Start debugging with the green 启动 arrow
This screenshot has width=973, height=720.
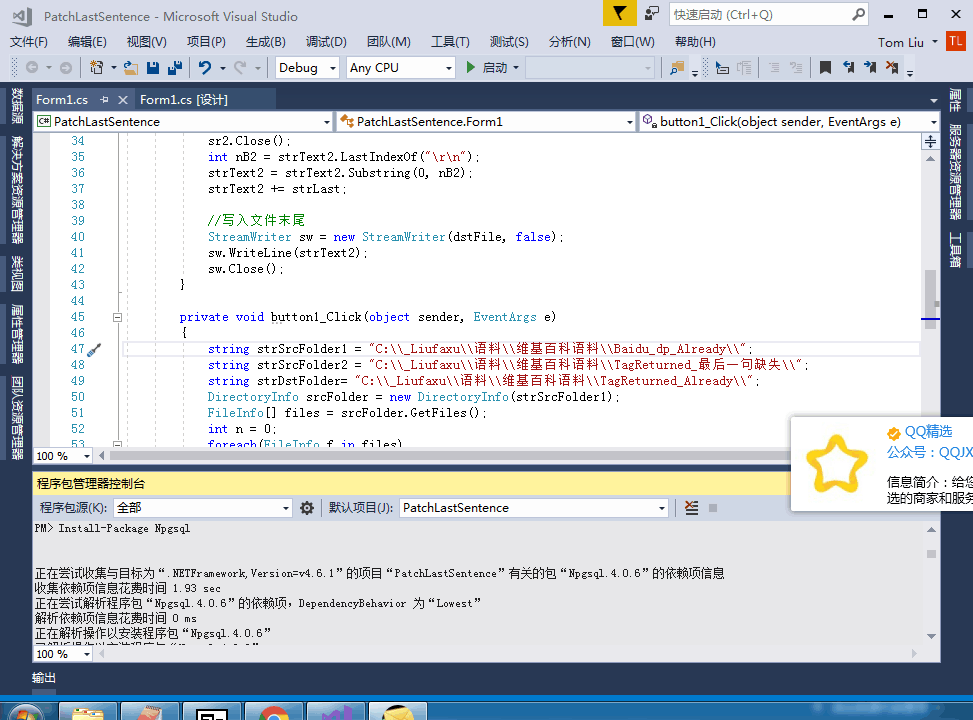coord(470,67)
